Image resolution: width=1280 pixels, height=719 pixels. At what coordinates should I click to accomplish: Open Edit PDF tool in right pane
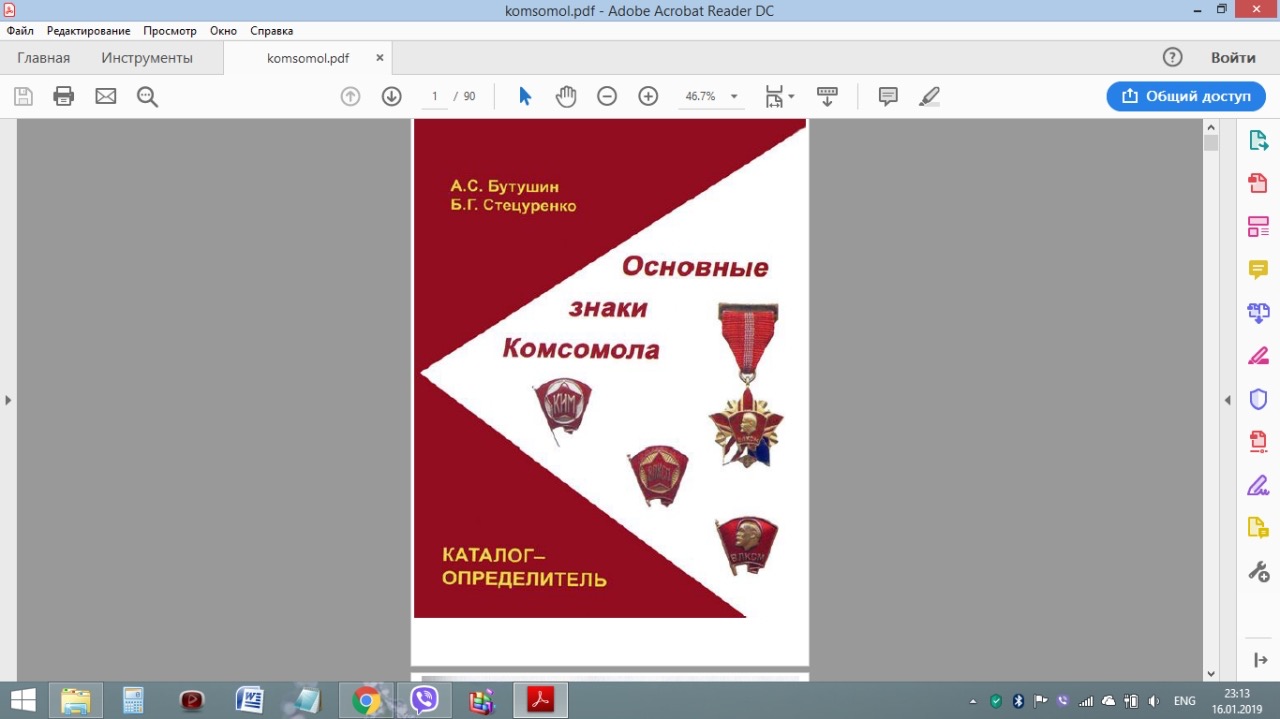(x=1258, y=227)
